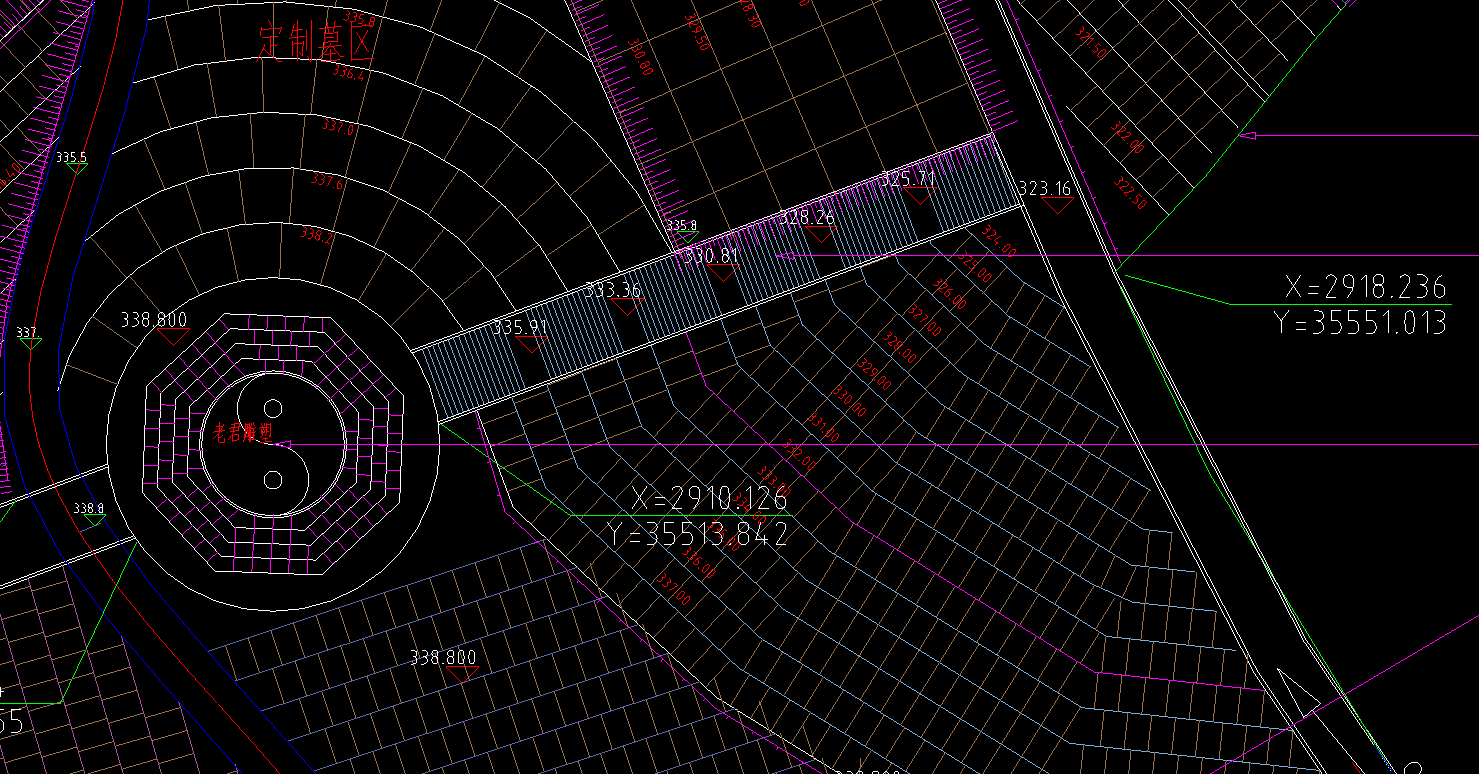Screen dimensions: 1479x774
Task: Select stair elevation label 333.36
Action: pyautogui.click(x=613, y=291)
